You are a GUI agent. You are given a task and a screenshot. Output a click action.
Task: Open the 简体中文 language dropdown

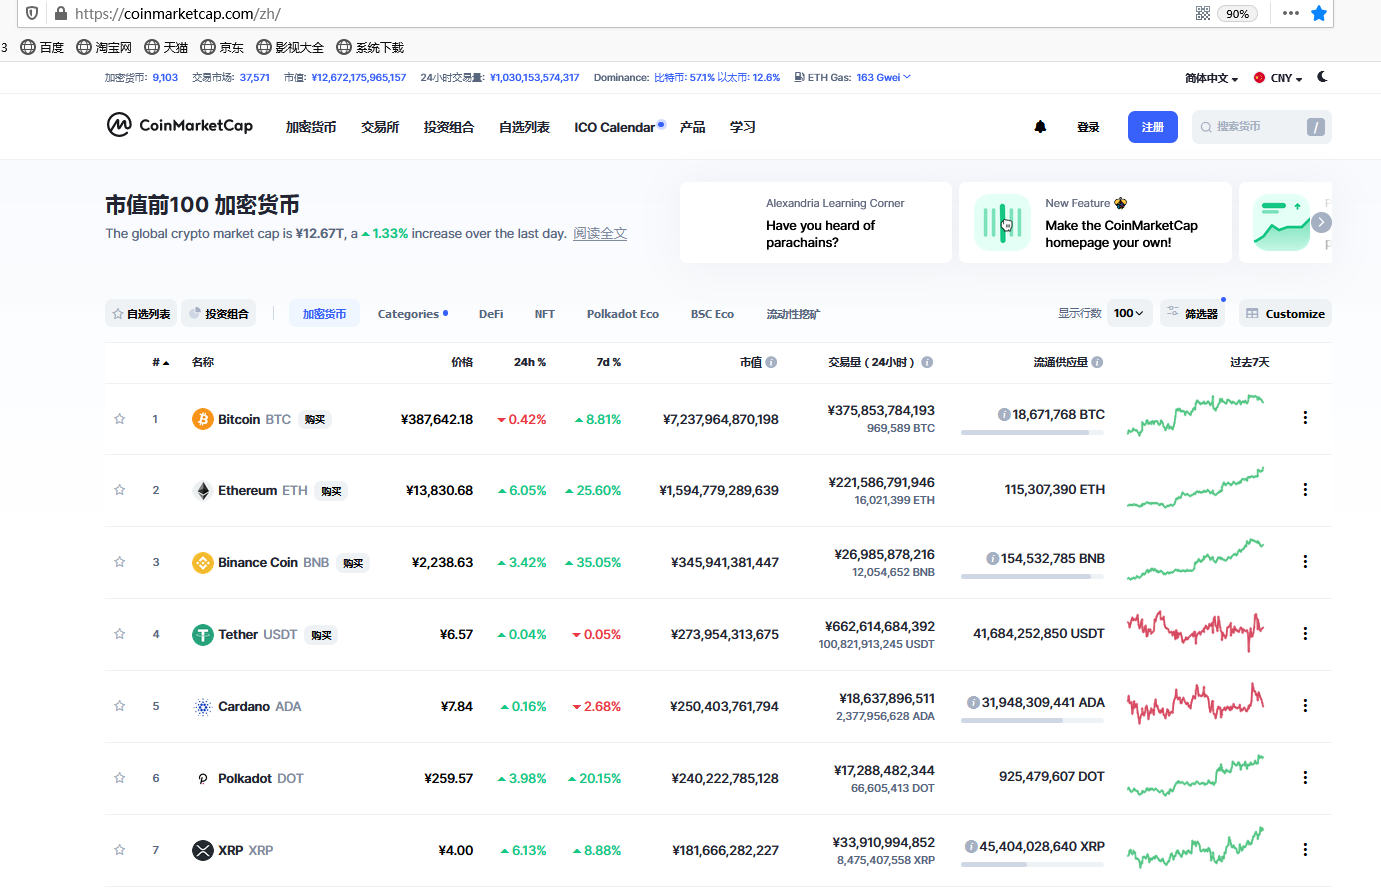point(1211,78)
